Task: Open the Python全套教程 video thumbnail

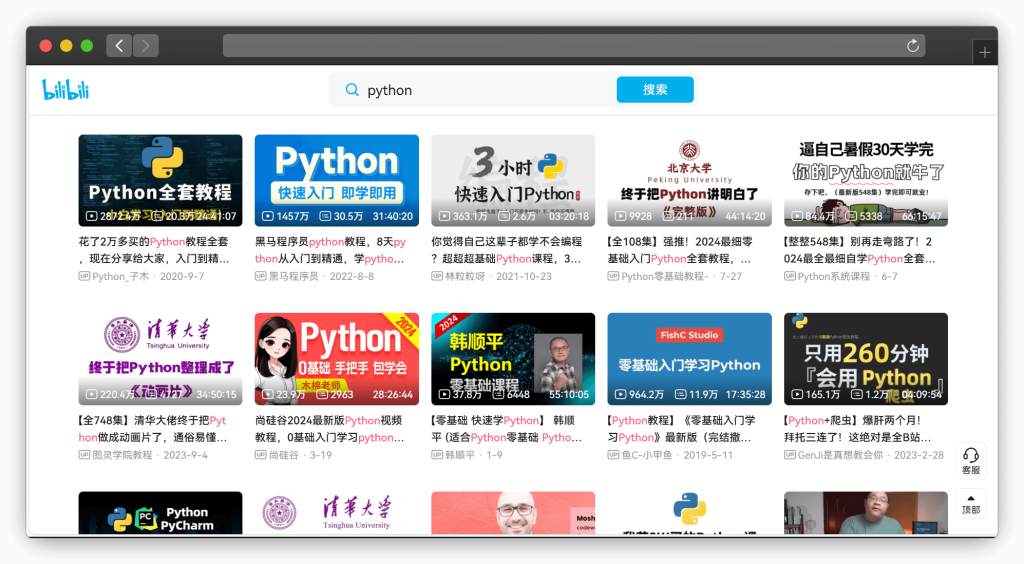Action: point(160,180)
